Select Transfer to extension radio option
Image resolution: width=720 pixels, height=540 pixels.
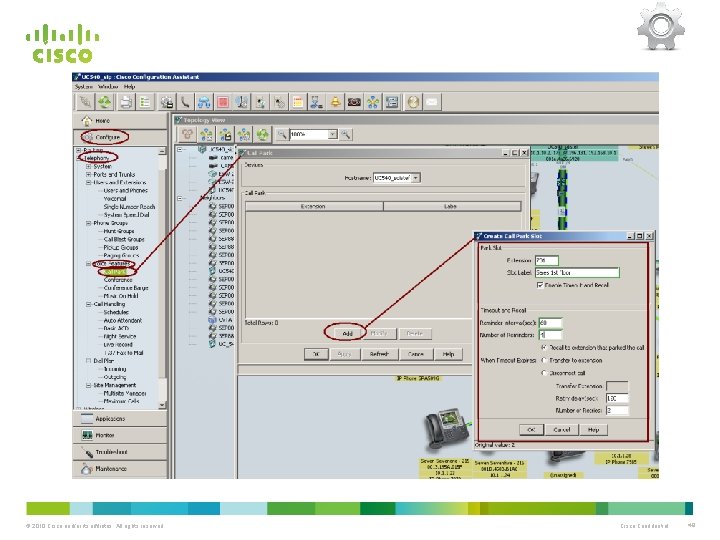pyautogui.click(x=544, y=360)
